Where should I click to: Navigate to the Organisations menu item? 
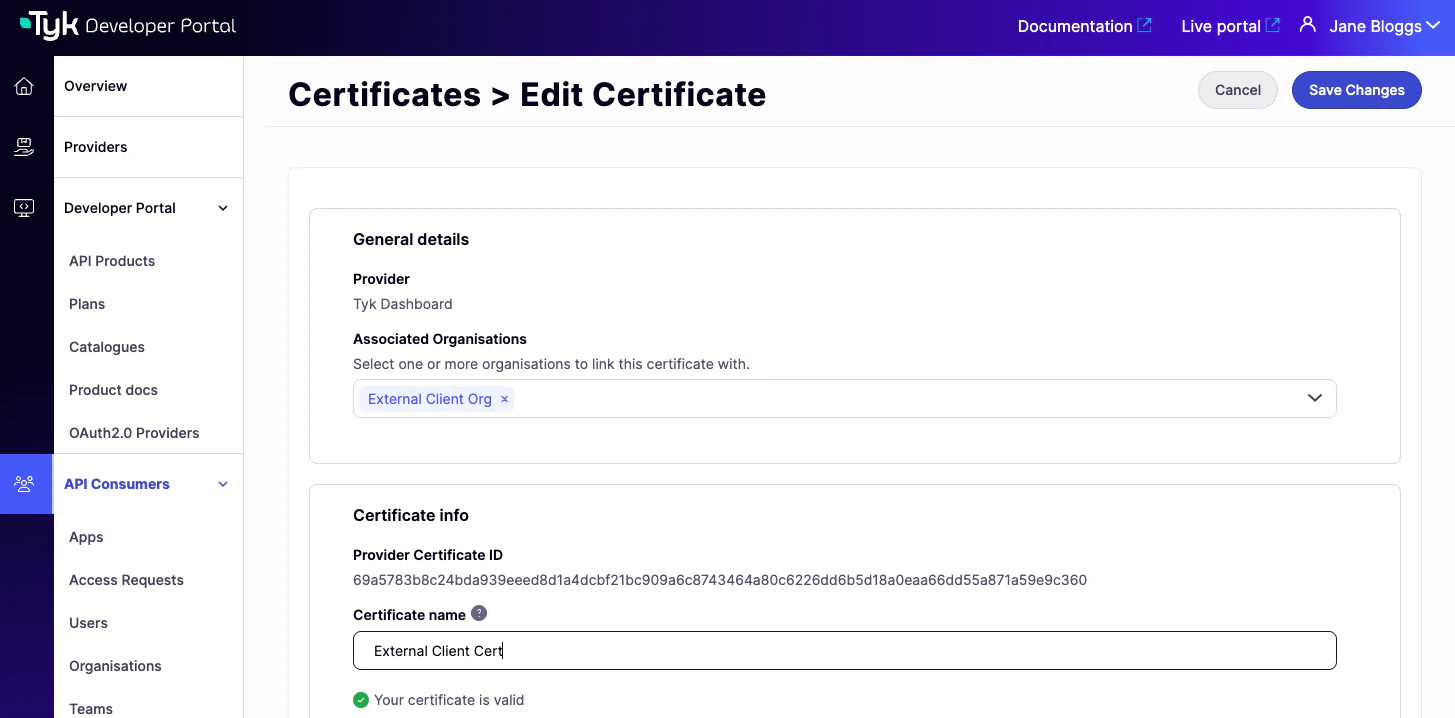click(115, 666)
